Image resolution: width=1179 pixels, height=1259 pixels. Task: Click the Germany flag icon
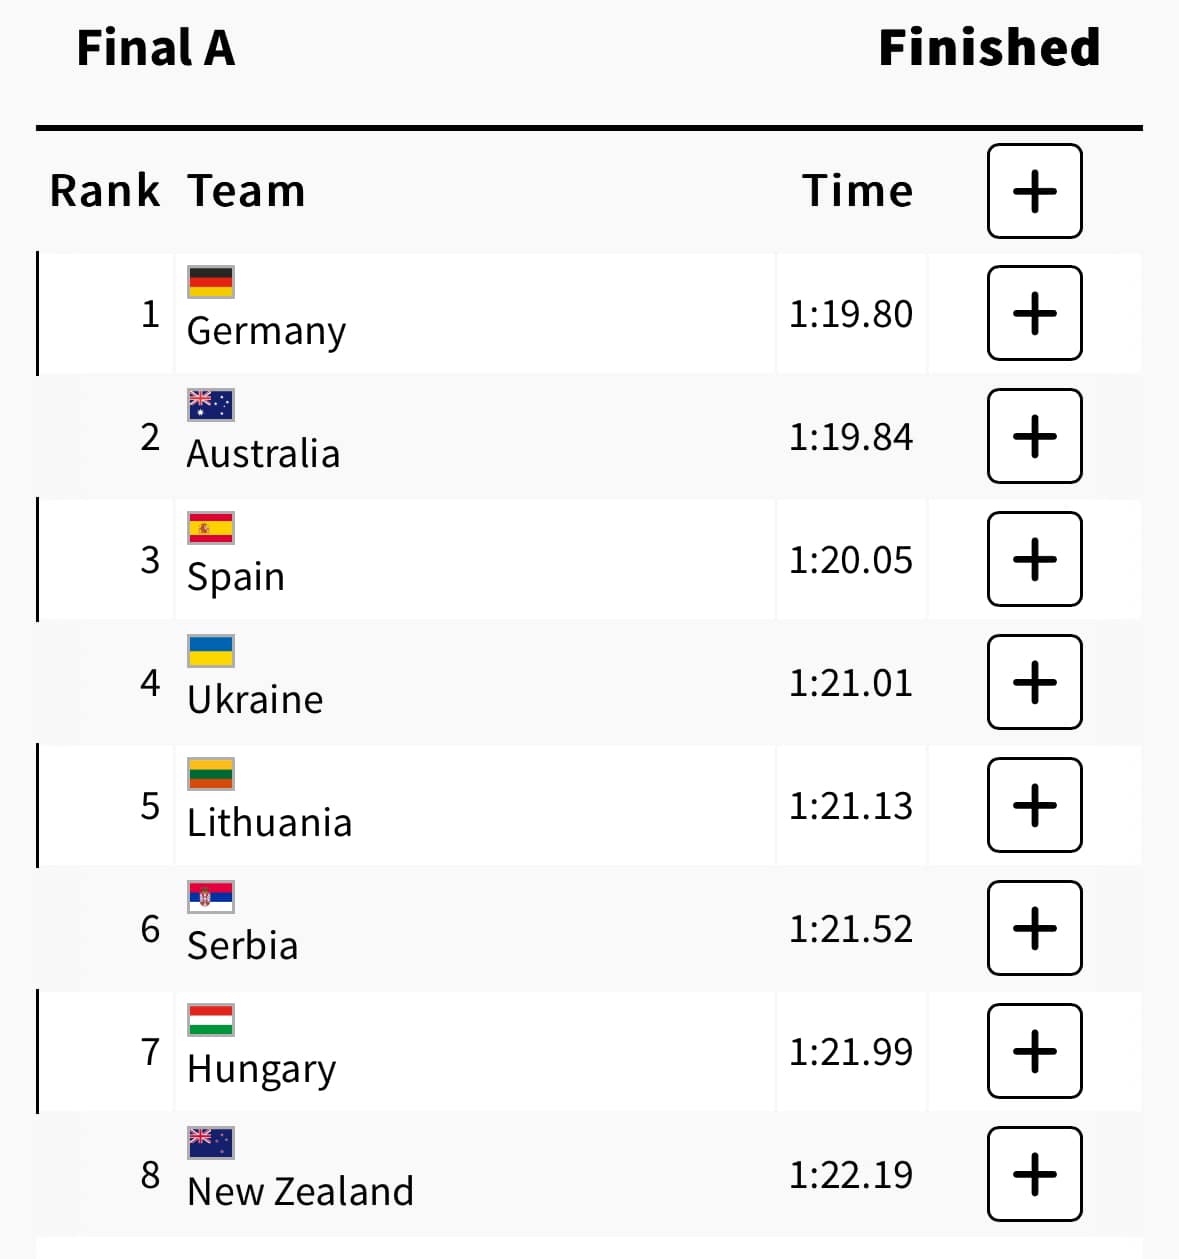pos(211,282)
